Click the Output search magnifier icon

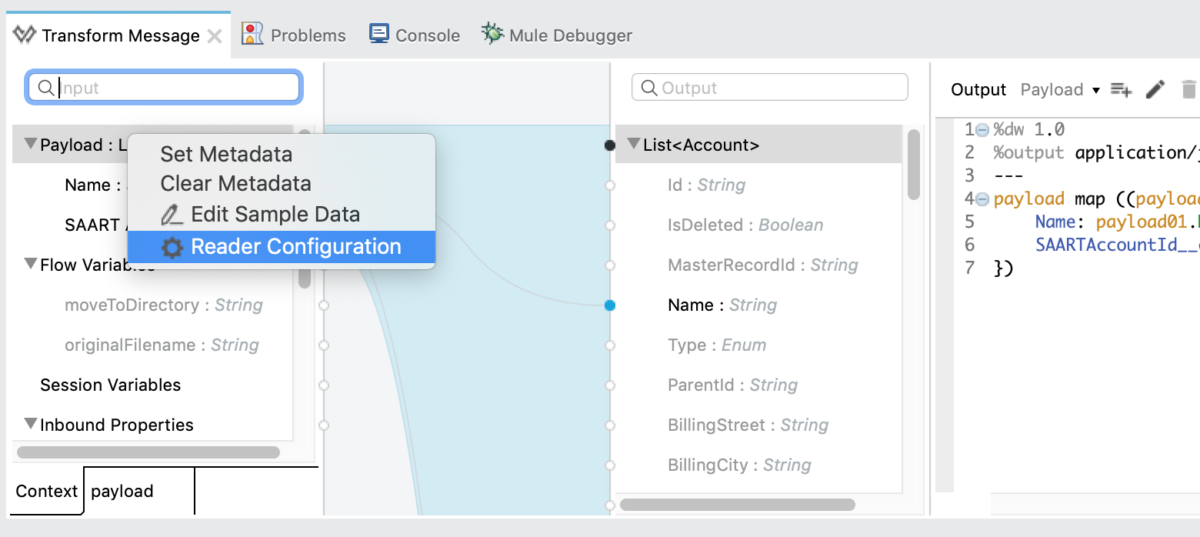[649, 87]
